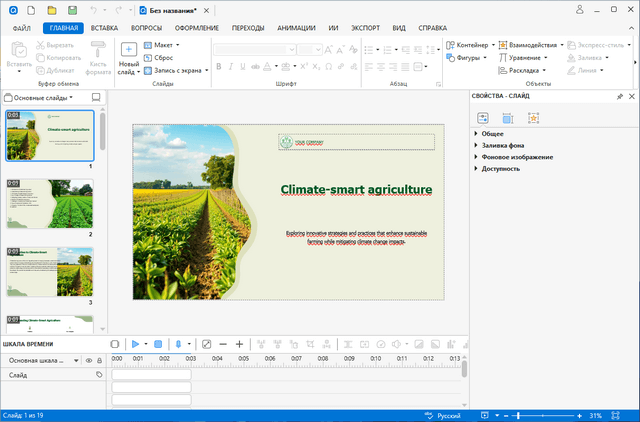Open the ВСТАВКА ribbon tab

[104, 29]
